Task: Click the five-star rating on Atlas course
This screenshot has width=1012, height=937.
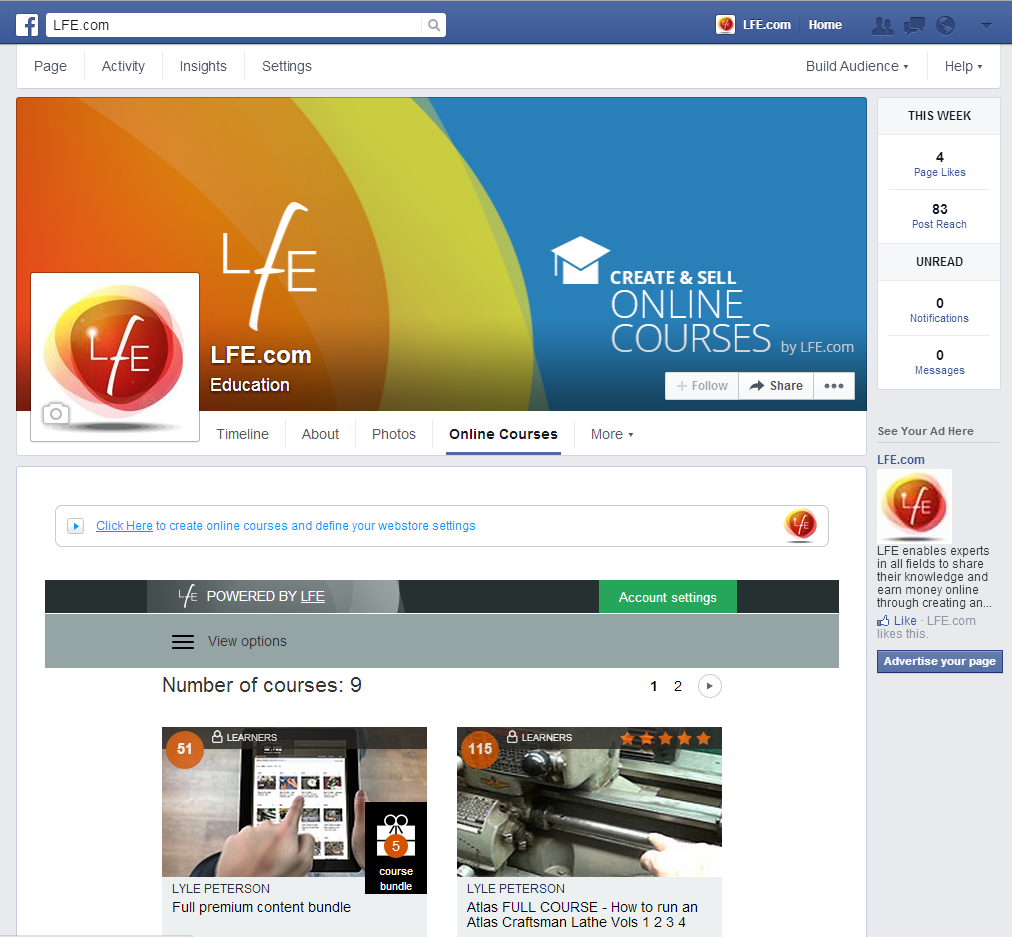Action: pyautogui.click(x=665, y=738)
